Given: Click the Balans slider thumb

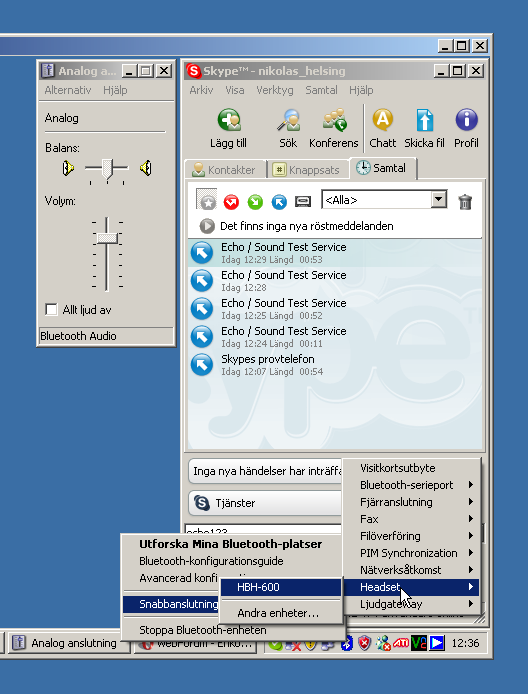Looking at the screenshot, I should point(107,169).
